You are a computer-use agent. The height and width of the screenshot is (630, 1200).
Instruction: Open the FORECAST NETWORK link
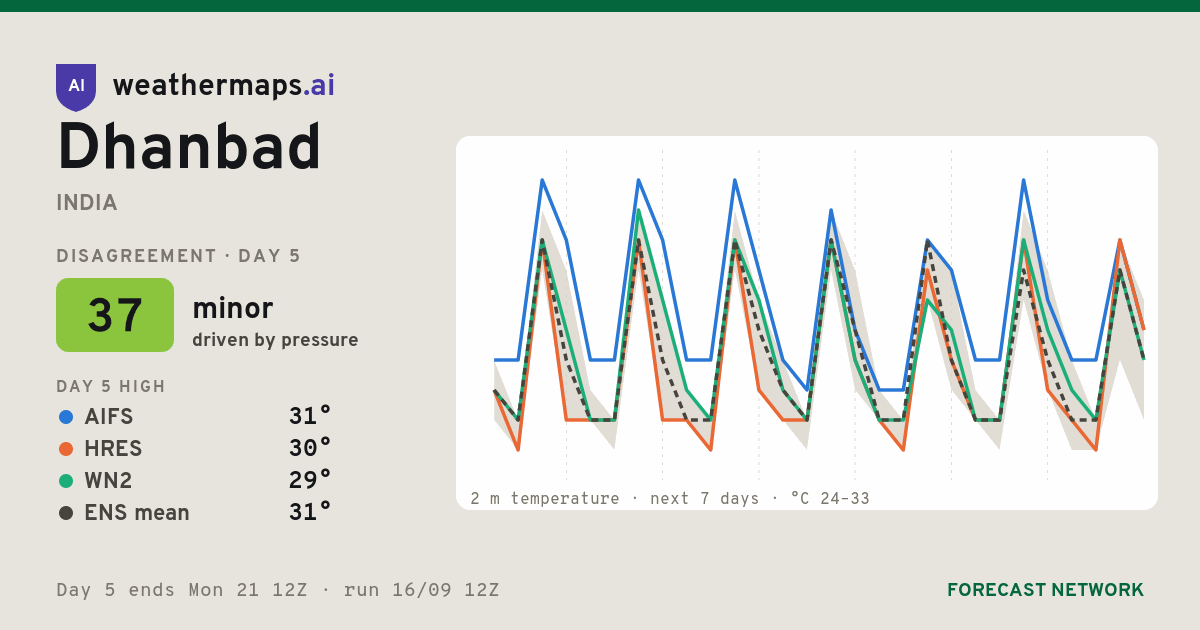tap(1045, 590)
